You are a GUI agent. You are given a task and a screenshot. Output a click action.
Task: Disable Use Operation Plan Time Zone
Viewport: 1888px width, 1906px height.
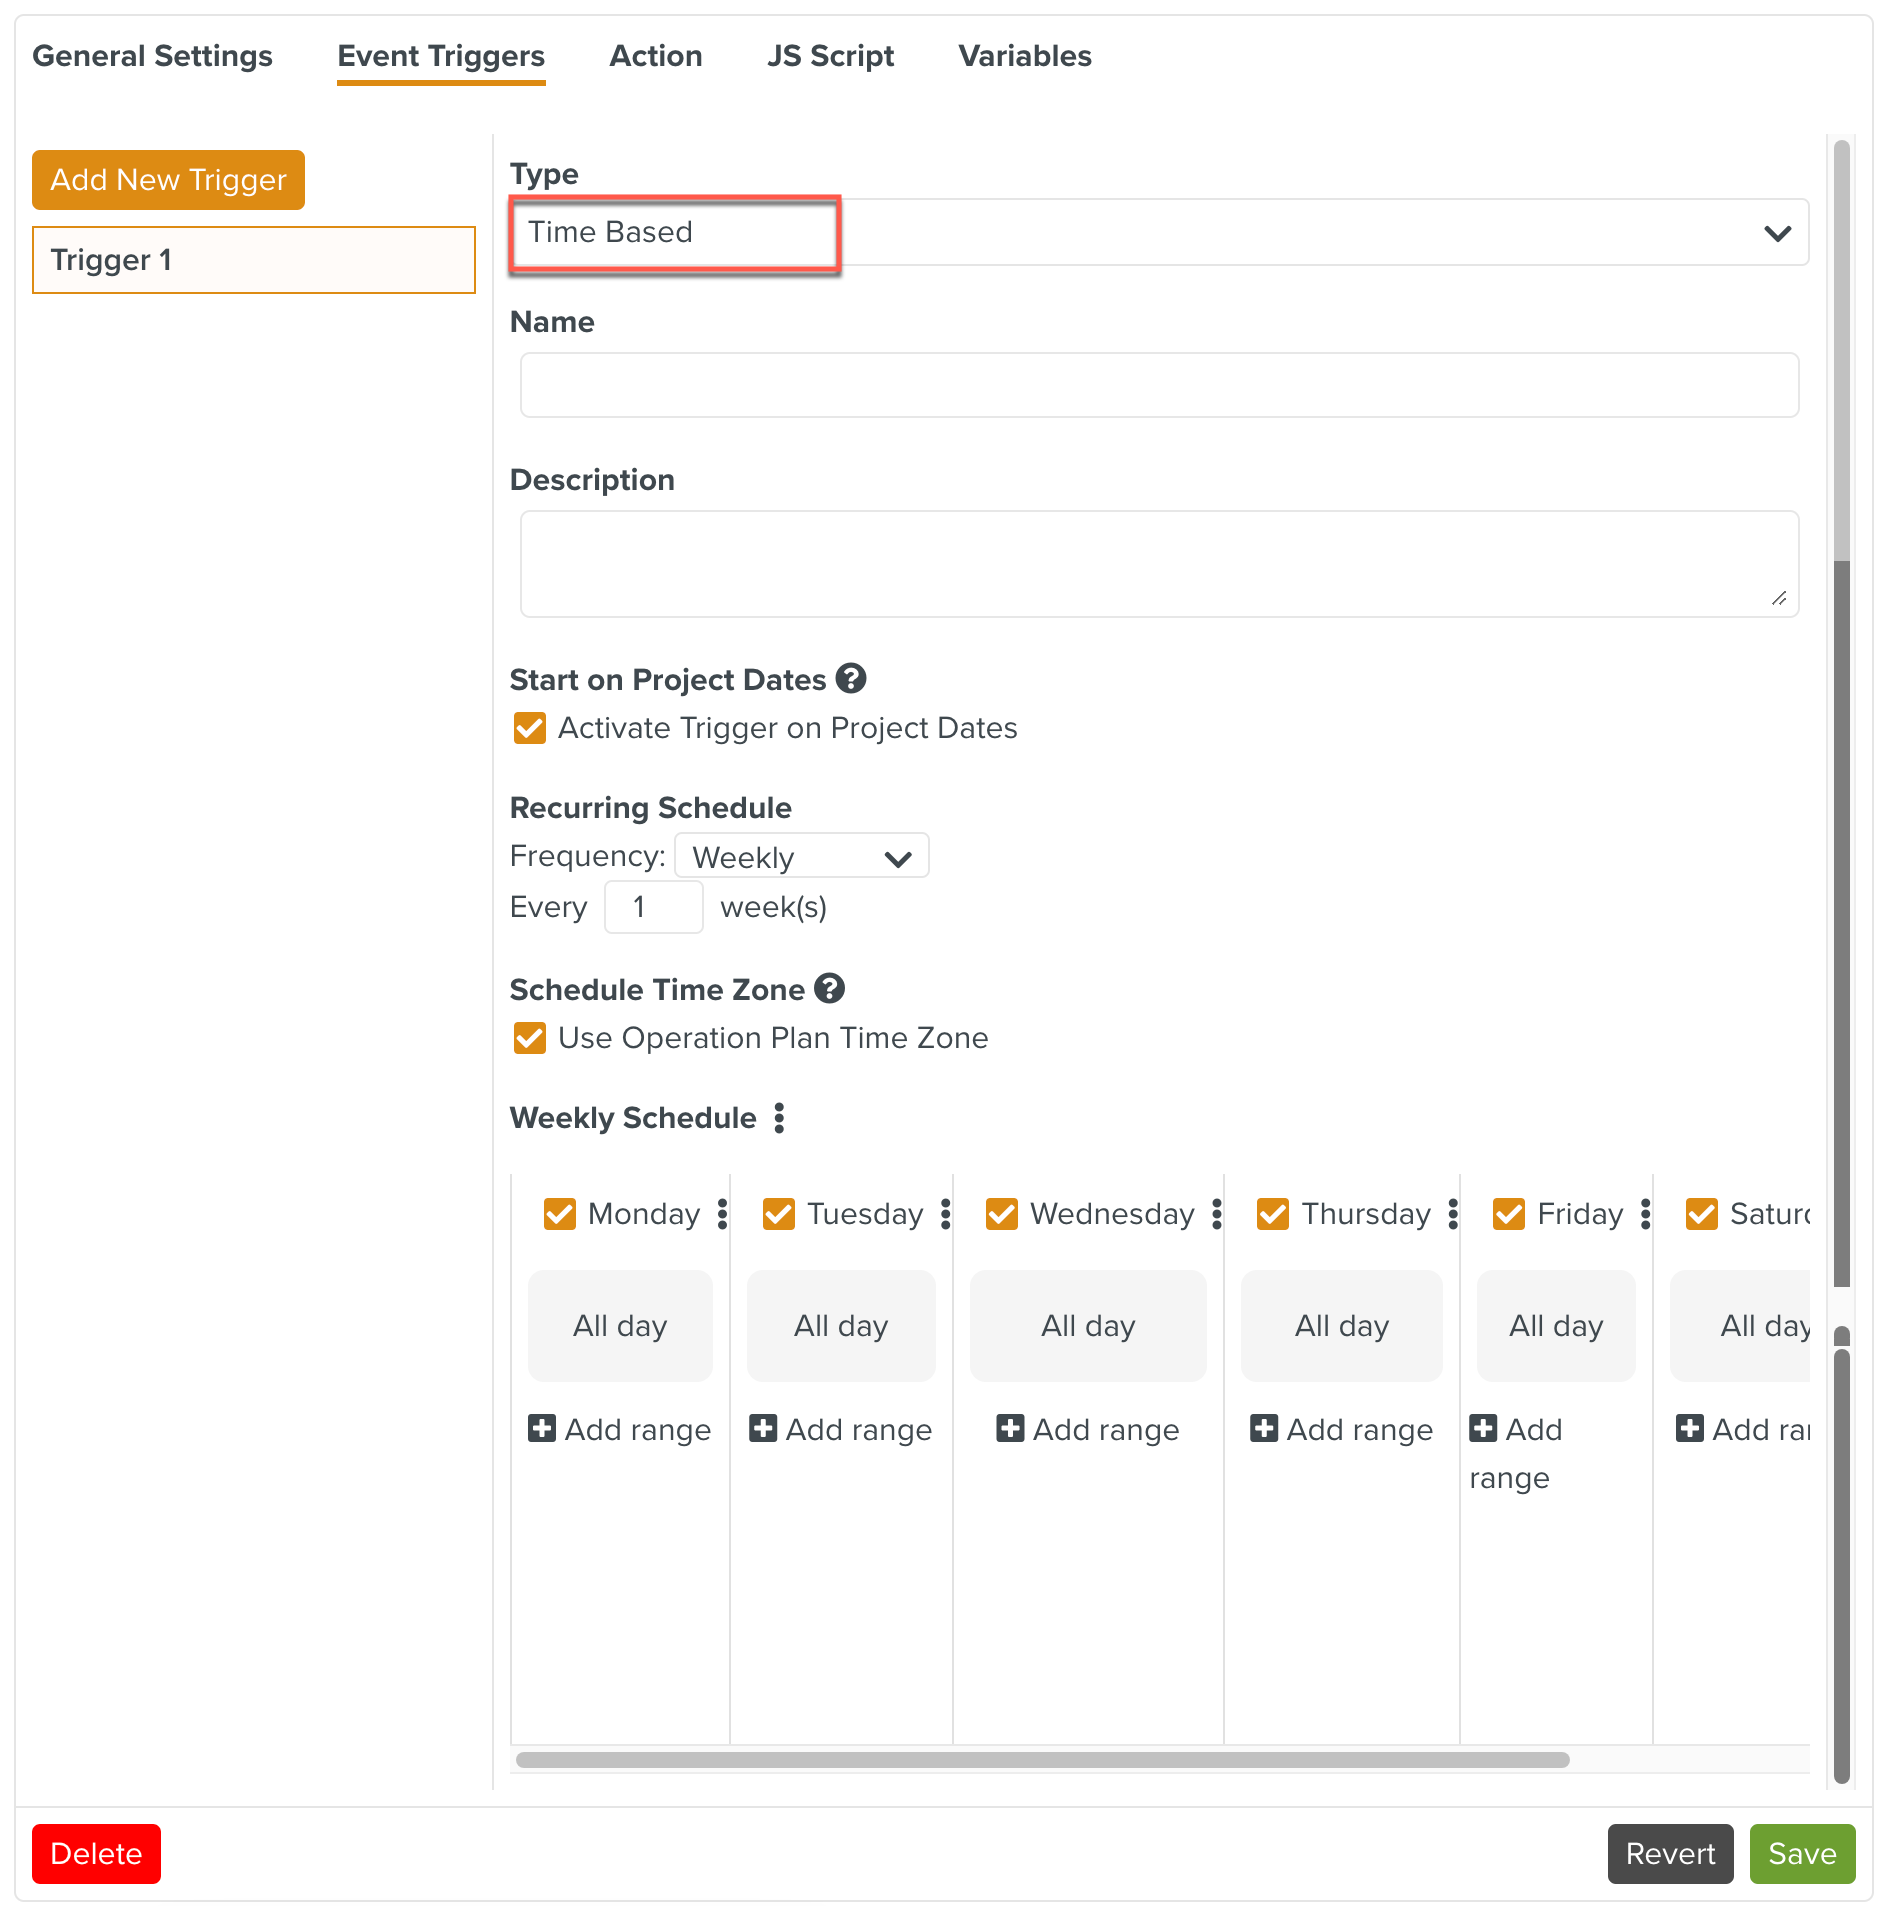pyautogui.click(x=530, y=1038)
